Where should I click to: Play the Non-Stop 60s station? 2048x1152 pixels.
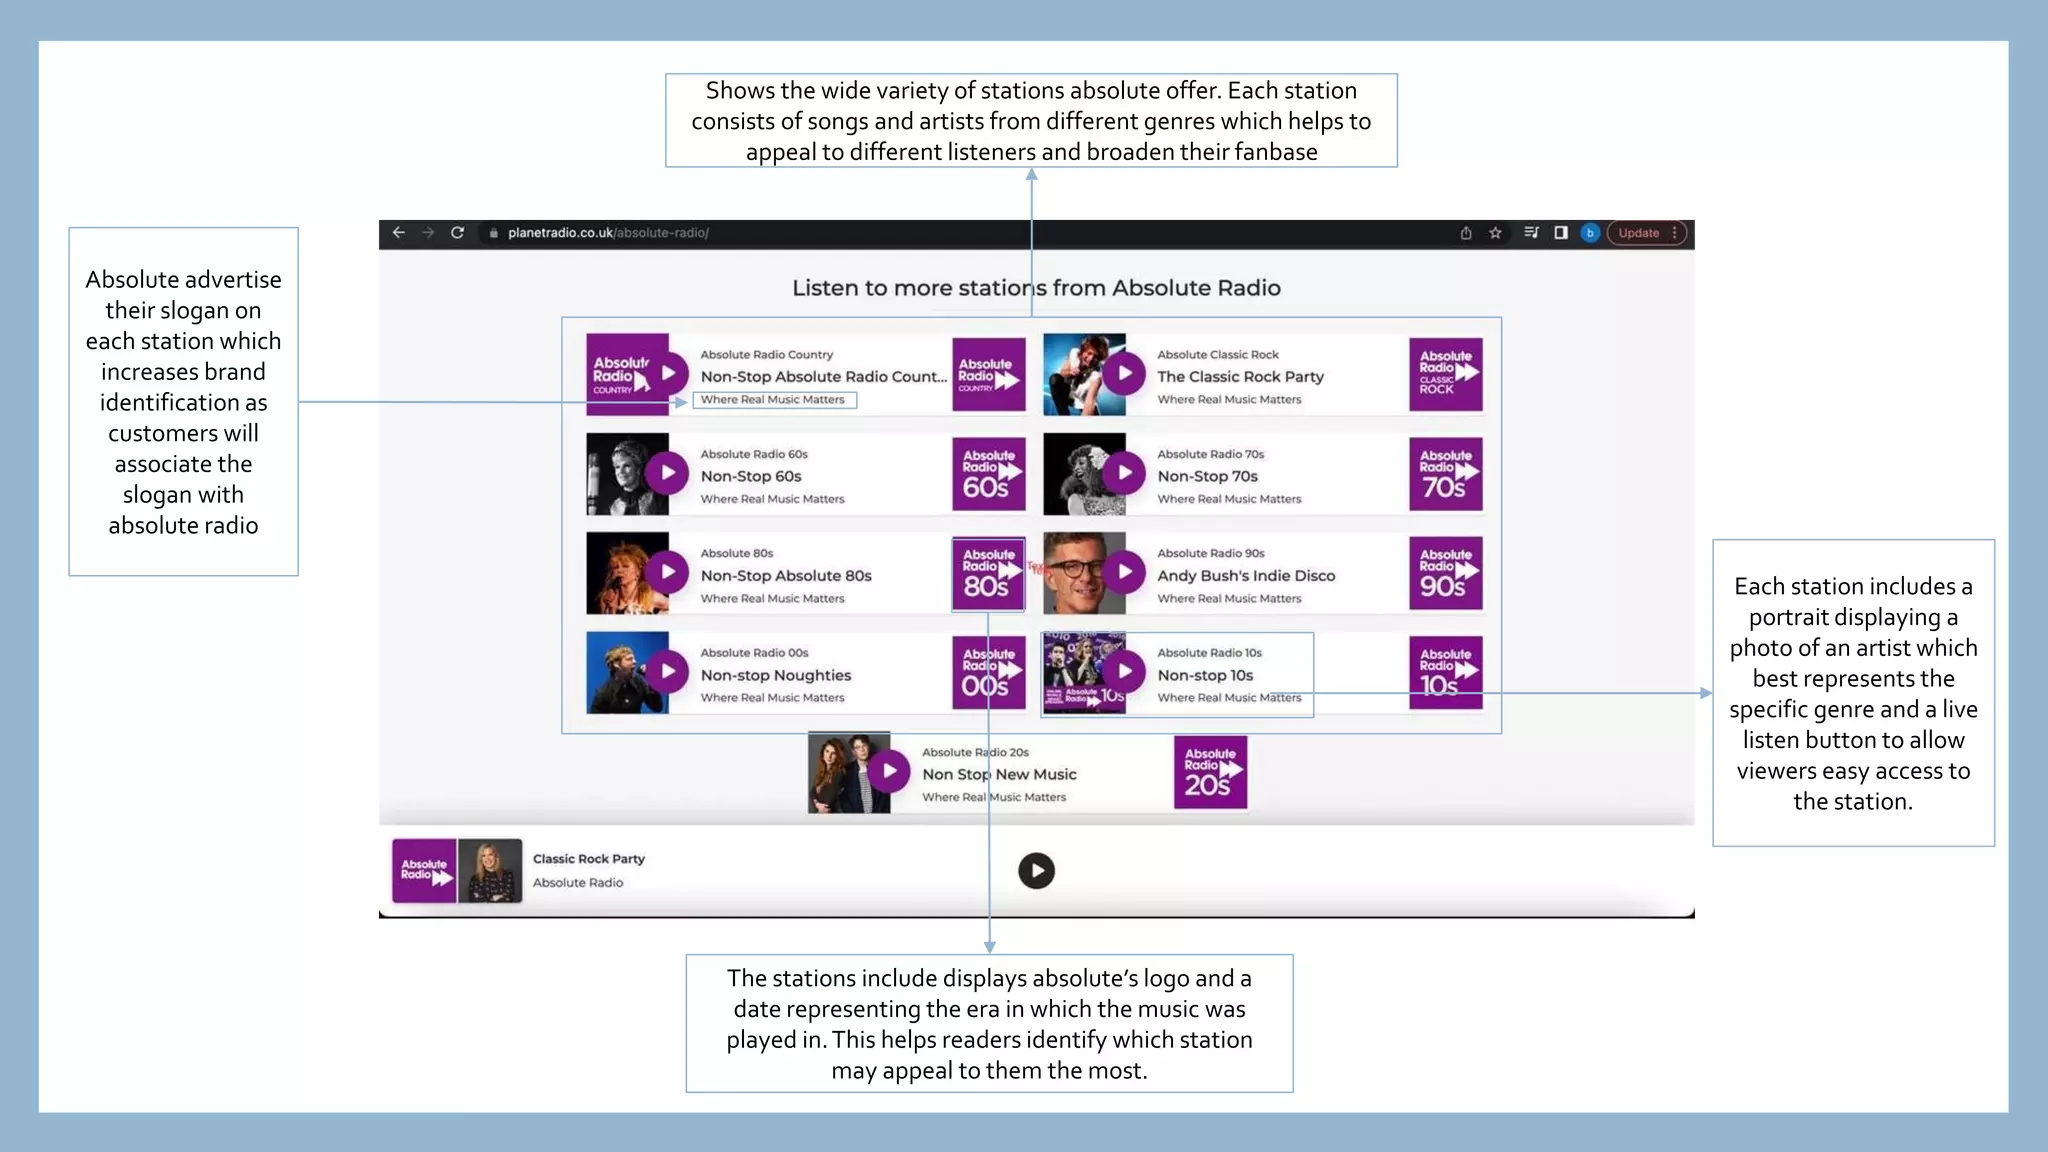[668, 473]
